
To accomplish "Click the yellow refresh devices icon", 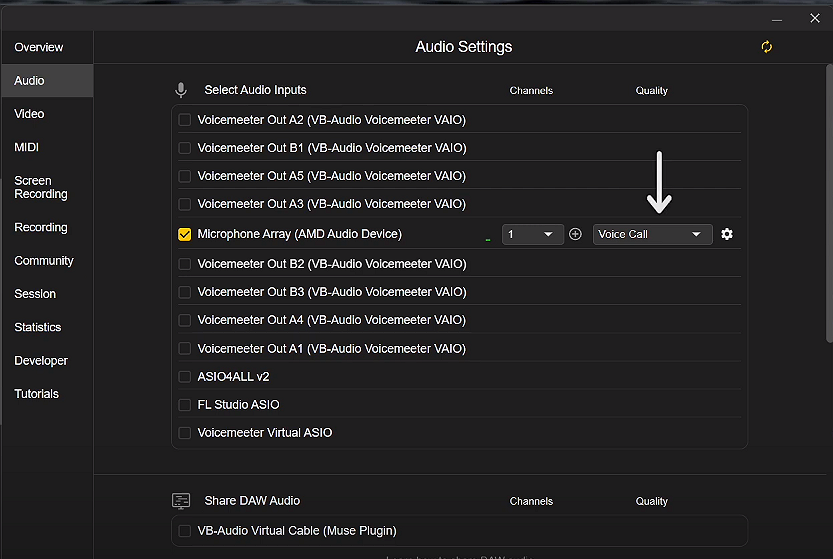I will [766, 47].
